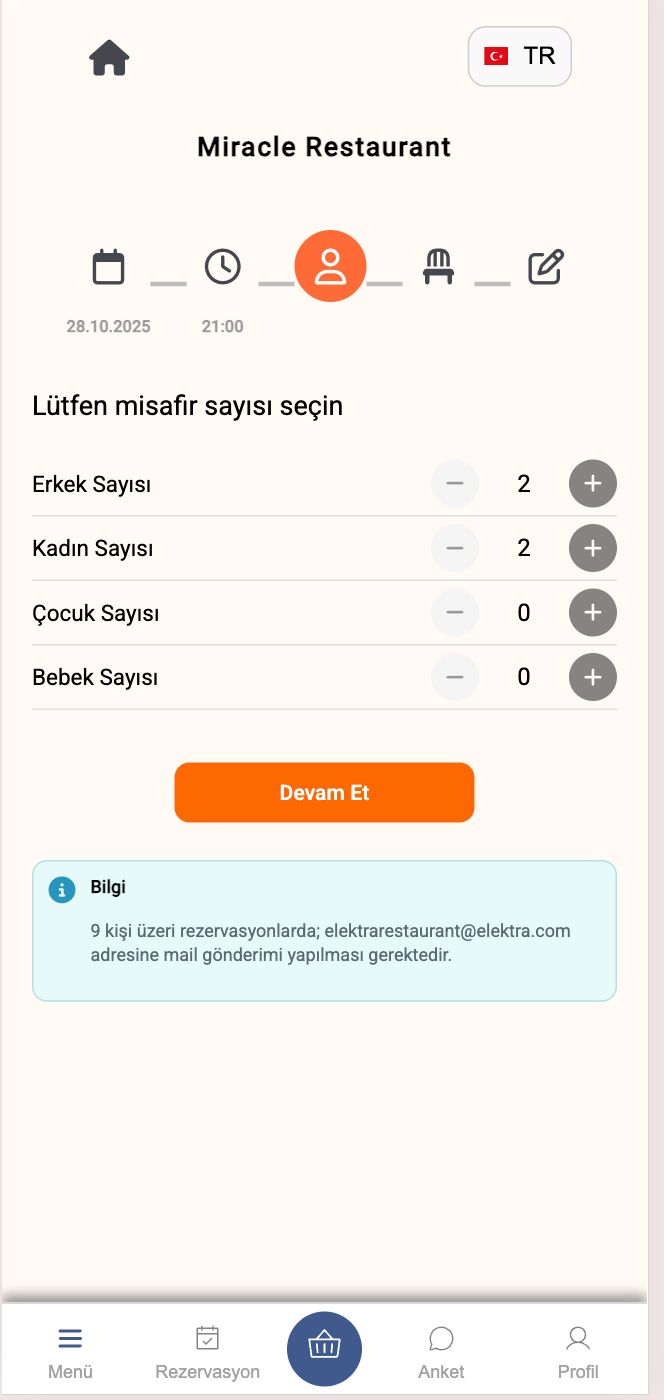Increase Bebek Sayısı using plus

[x=592, y=677]
